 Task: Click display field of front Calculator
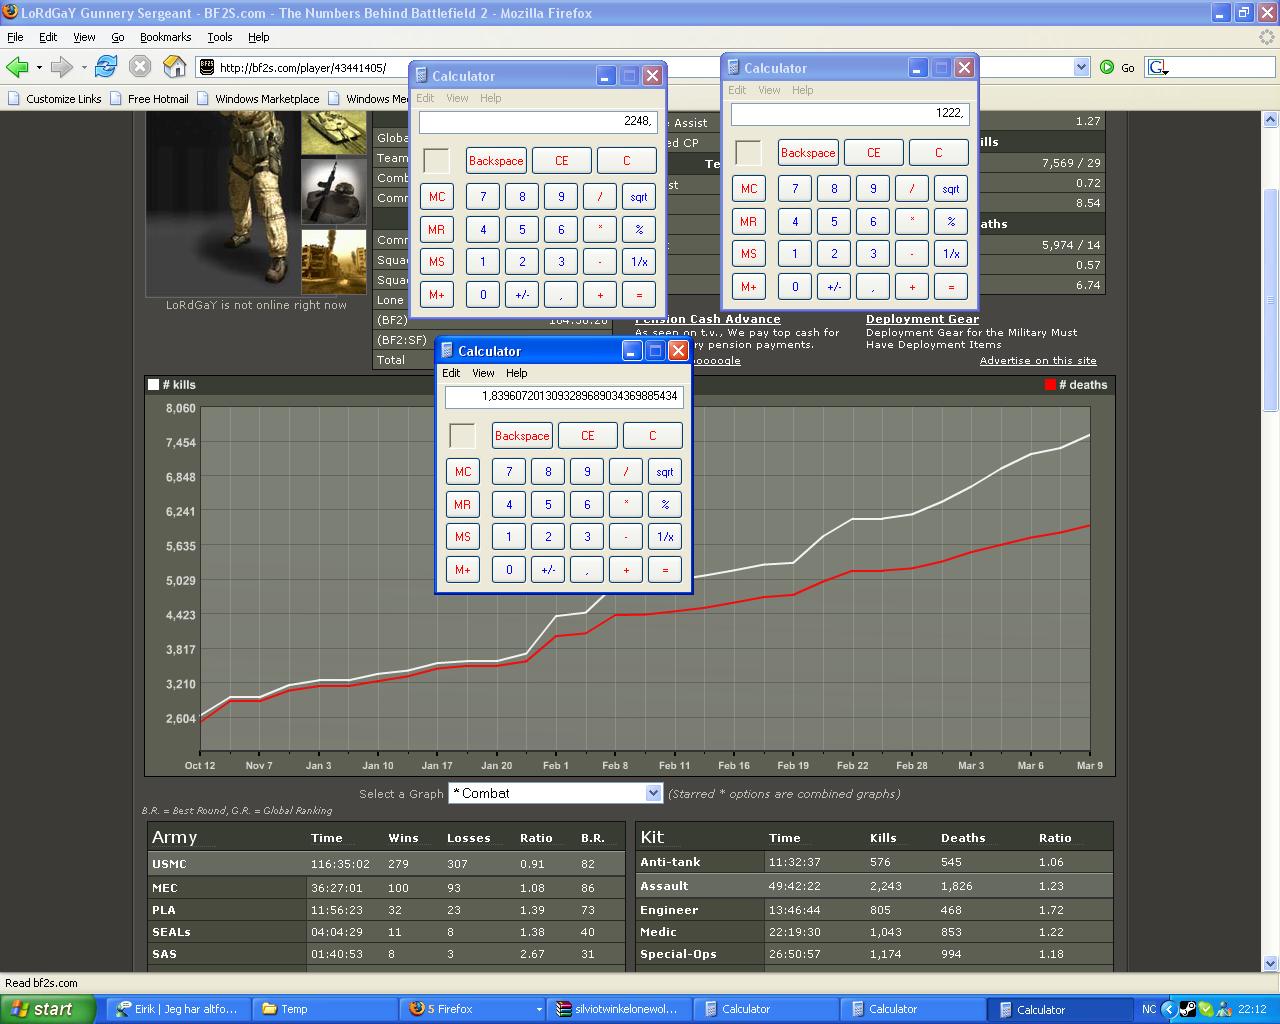coord(564,397)
